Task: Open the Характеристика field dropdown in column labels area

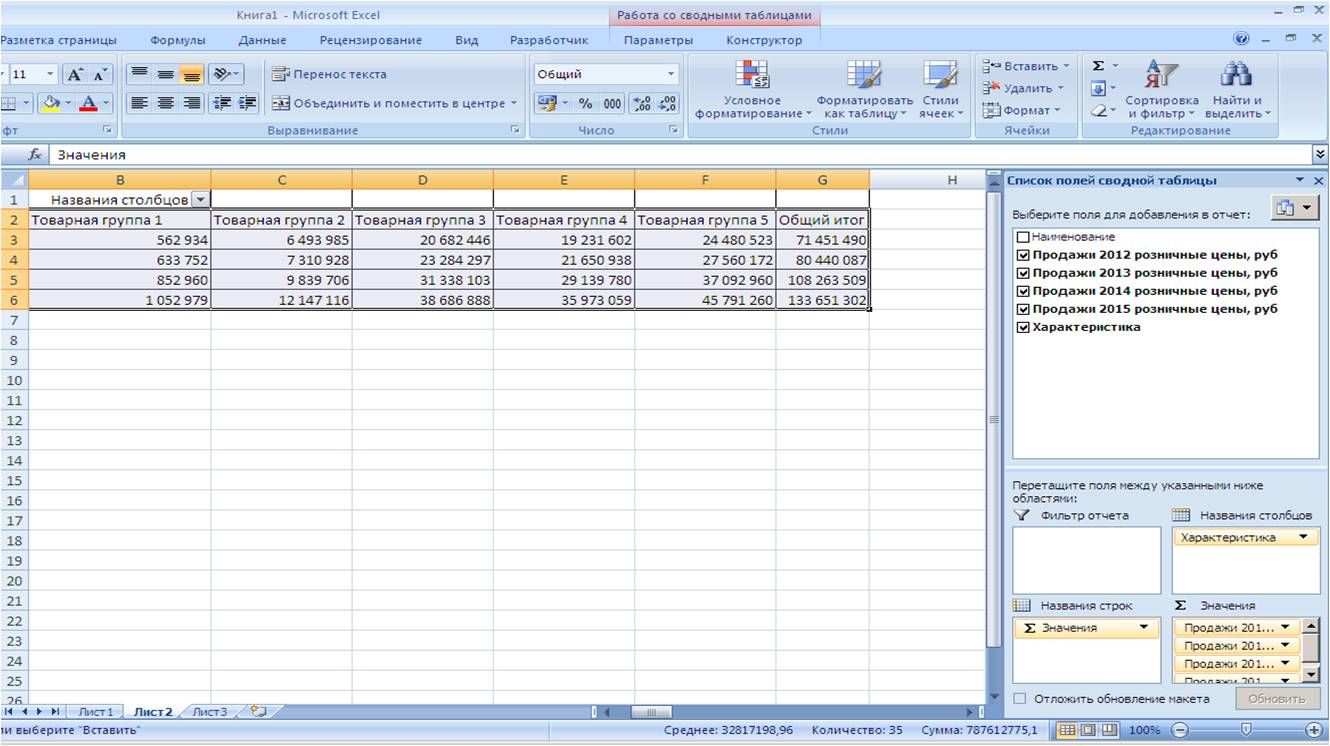Action: tap(1302, 537)
